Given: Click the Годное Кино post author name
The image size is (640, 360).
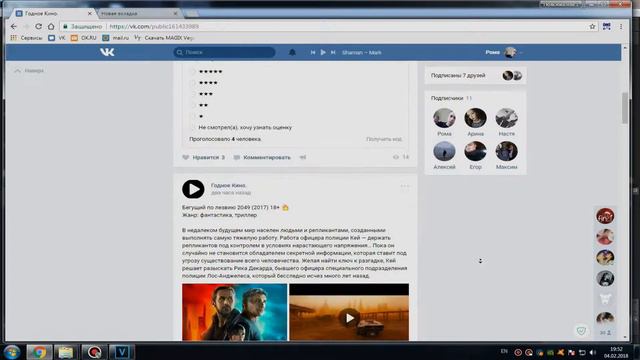Looking at the screenshot, I should coord(229,185).
